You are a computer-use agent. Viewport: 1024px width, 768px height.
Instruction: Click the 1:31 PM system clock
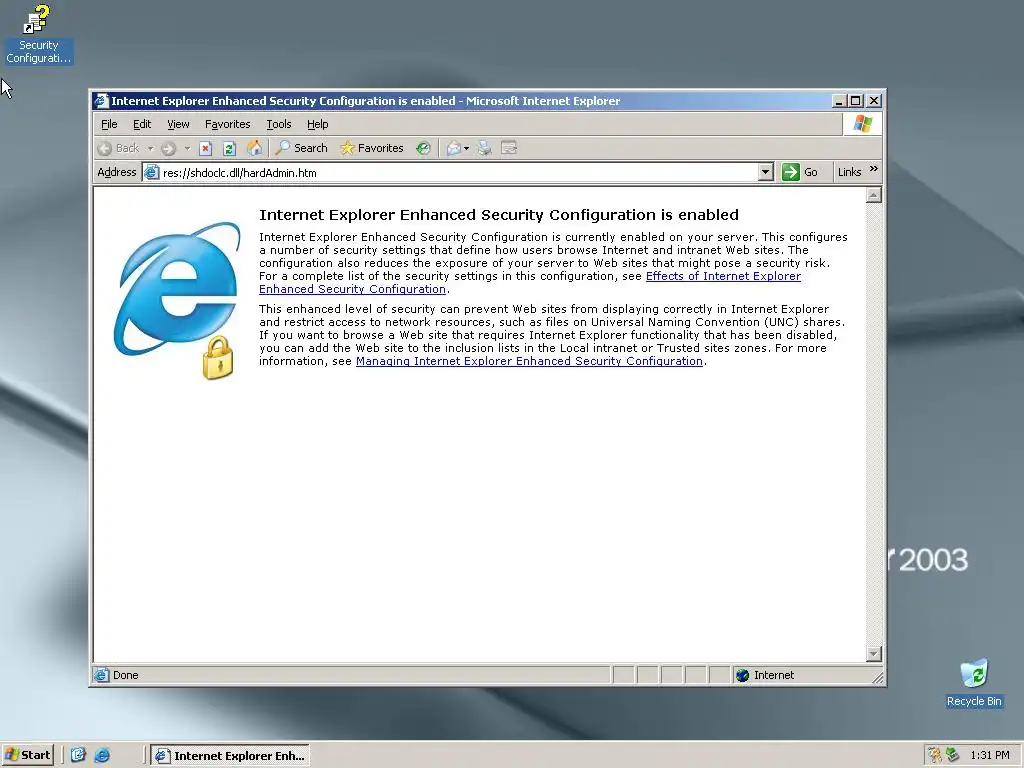tap(990, 756)
